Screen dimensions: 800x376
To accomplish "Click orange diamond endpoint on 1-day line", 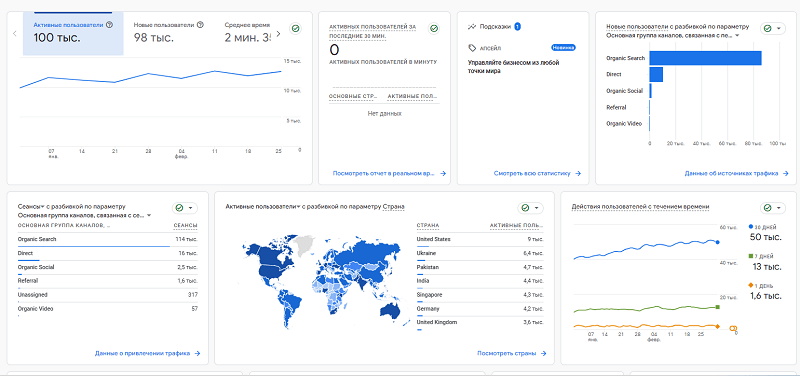I will pyautogui.click(x=717, y=326).
